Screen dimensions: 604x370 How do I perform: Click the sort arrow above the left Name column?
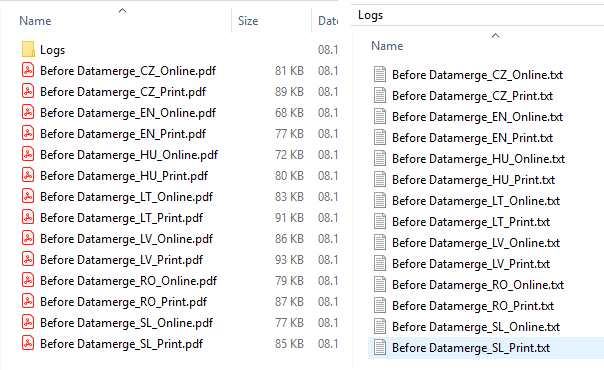122,10
